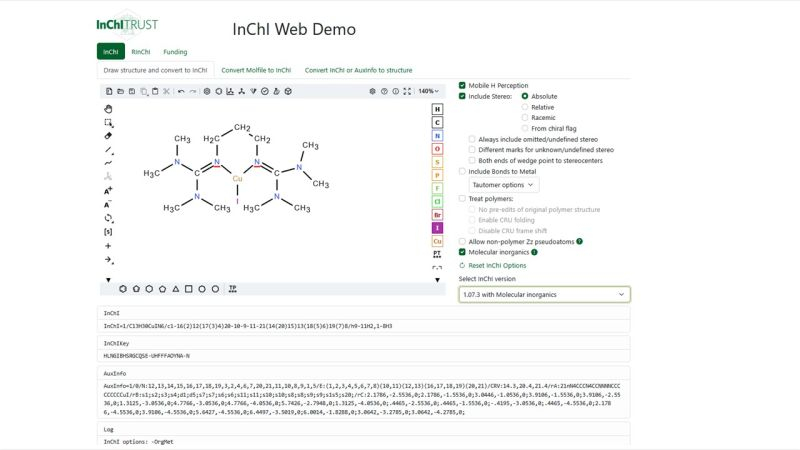This screenshot has width=800, height=450.
Task: Select the Charge Plus (A+) tool
Action: (108, 190)
